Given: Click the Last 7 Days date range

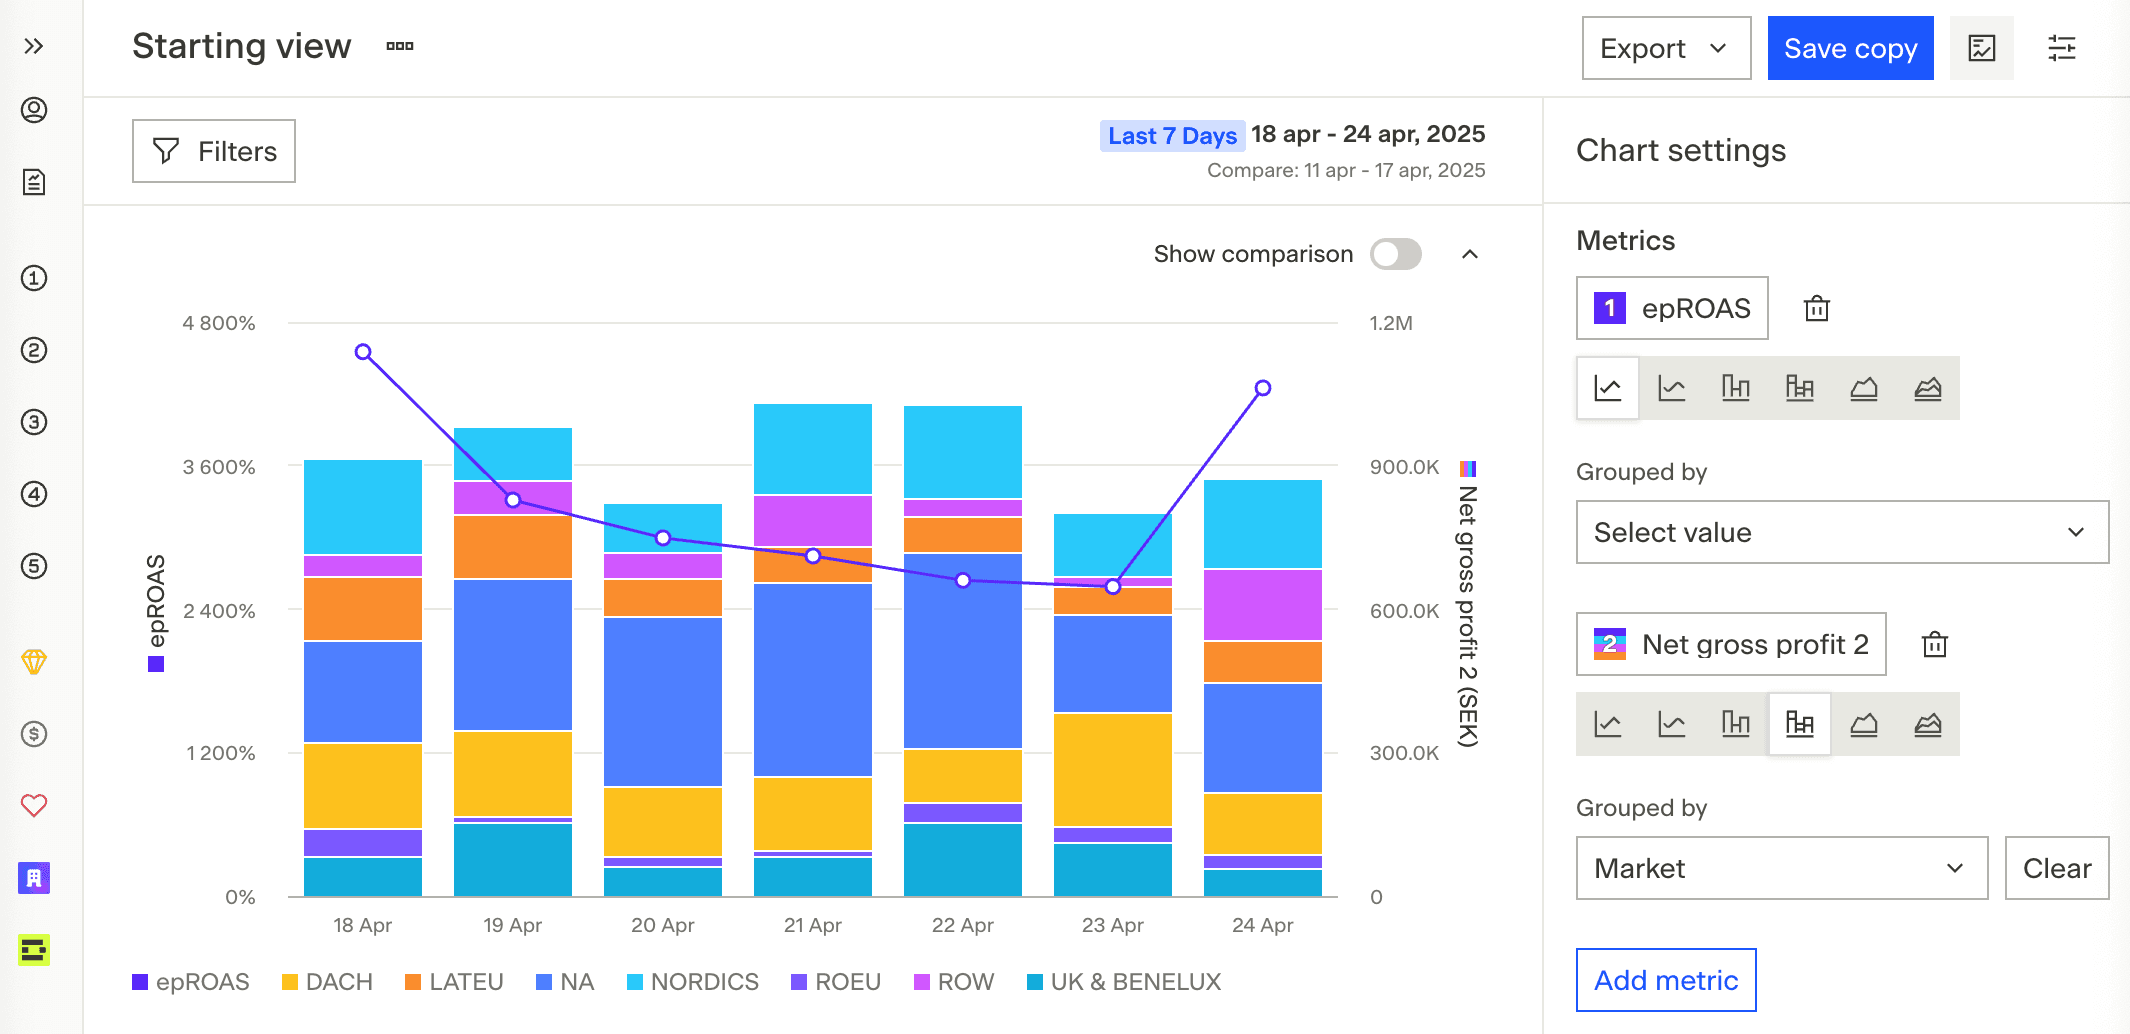Looking at the screenshot, I should [1171, 135].
